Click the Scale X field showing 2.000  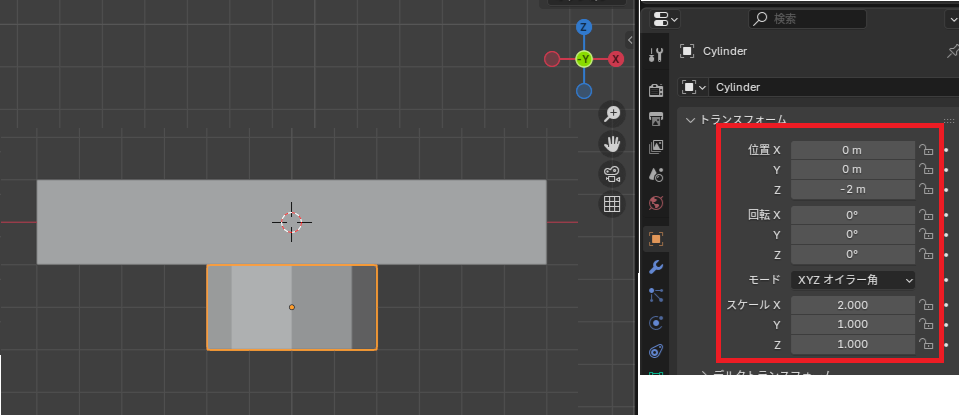coord(852,305)
